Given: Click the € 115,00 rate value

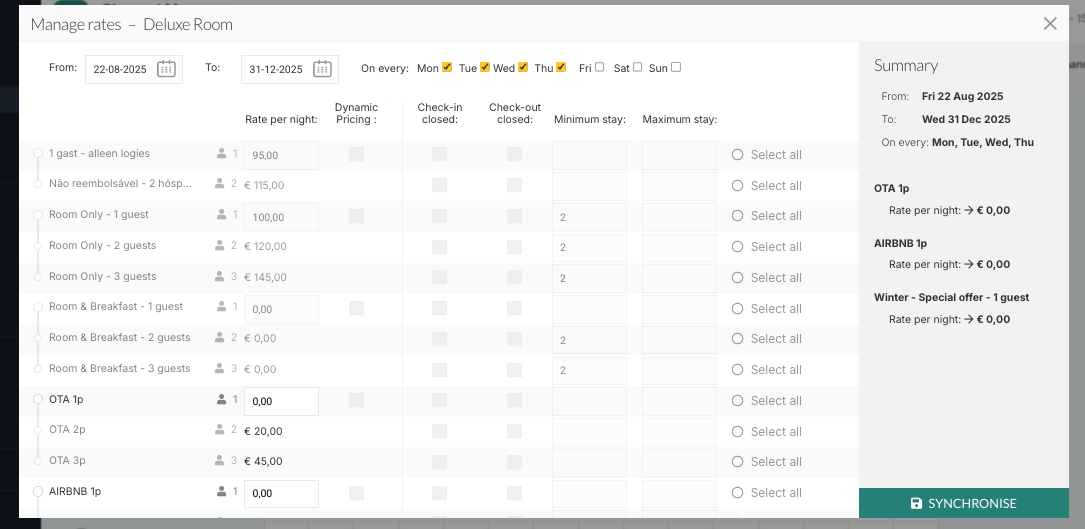Looking at the screenshot, I should point(264,186).
